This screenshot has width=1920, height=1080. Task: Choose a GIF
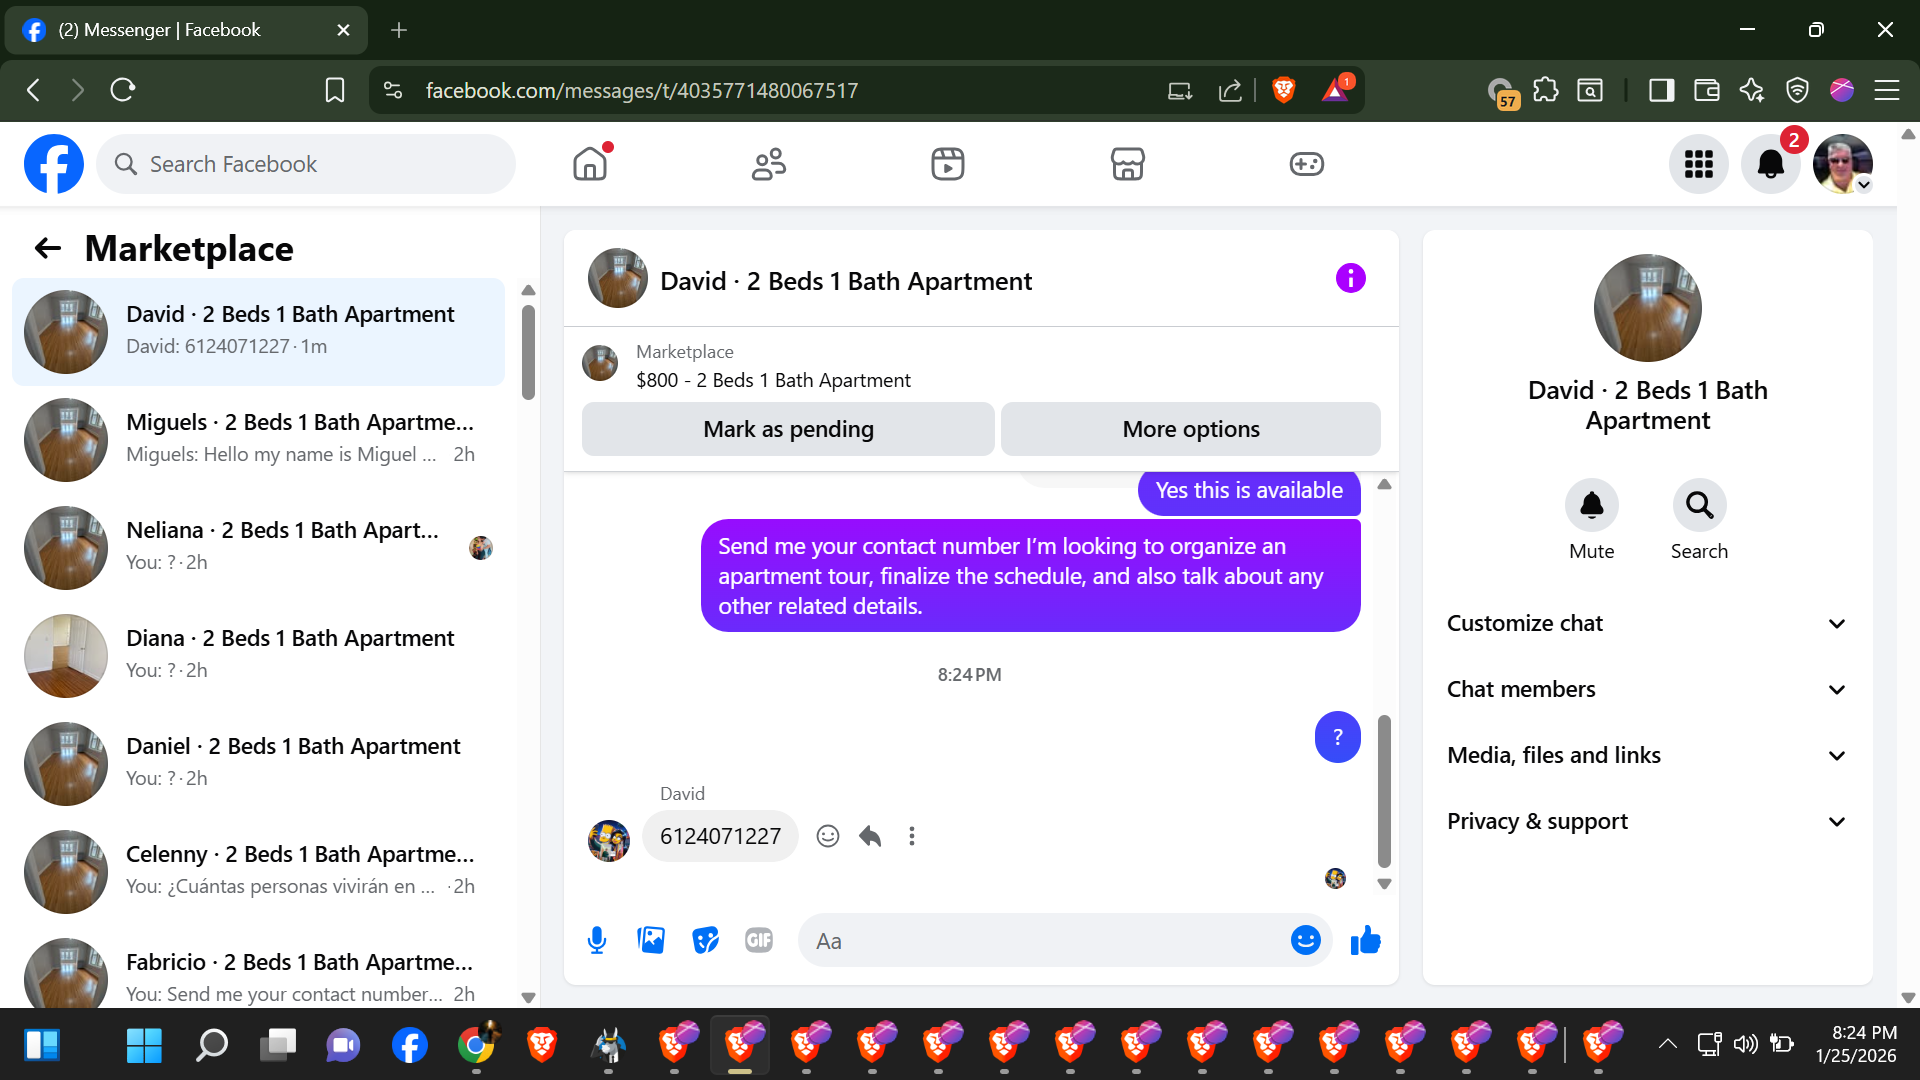(x=759, y=940)
